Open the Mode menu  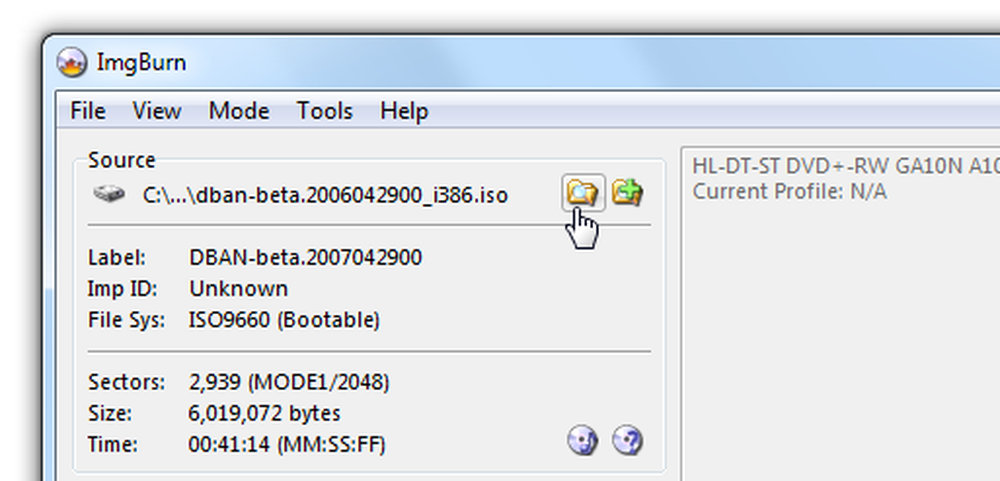coord(239,111)
